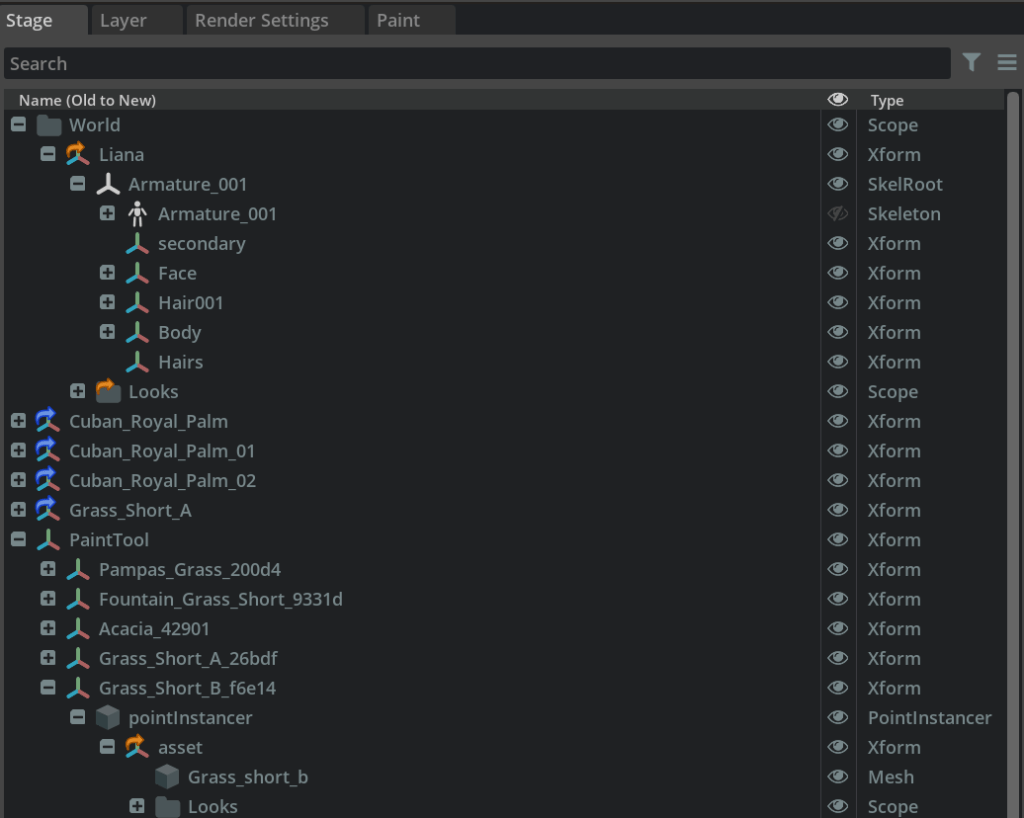Click the Type column header
The height and width of the screenshot is (818, 1024).
(x=887, y=100)
